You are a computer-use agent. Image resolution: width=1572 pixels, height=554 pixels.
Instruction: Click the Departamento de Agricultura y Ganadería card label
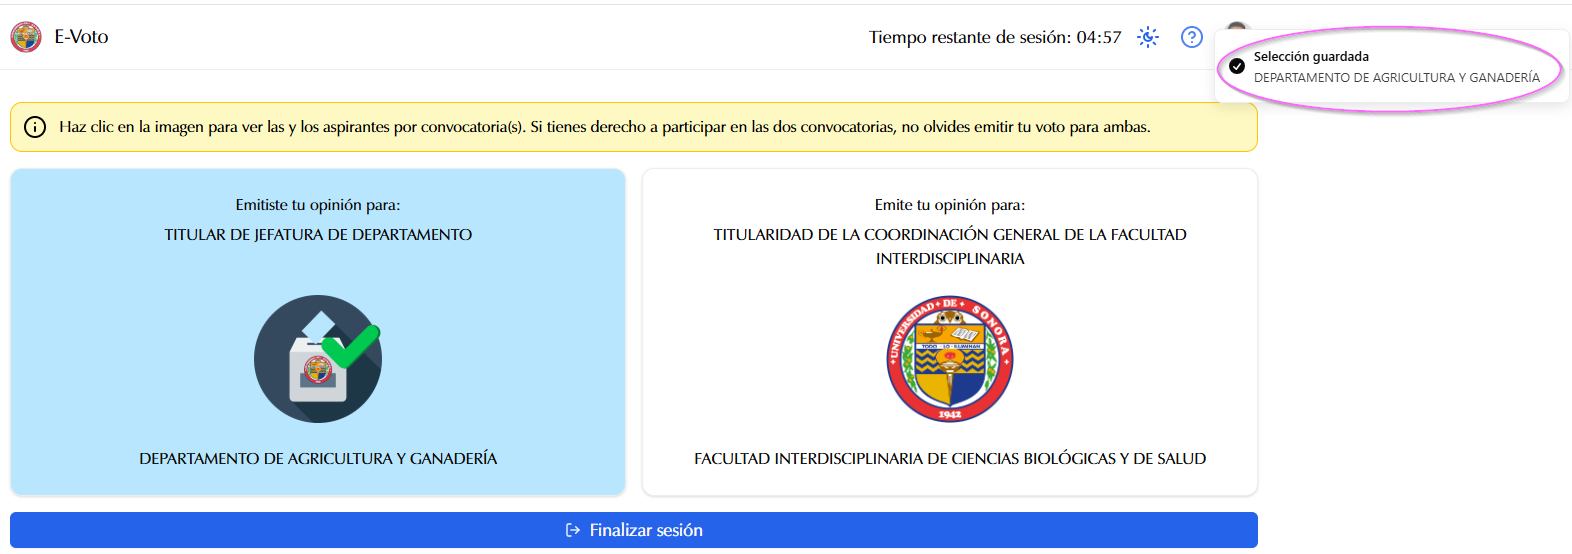[318, 459]
